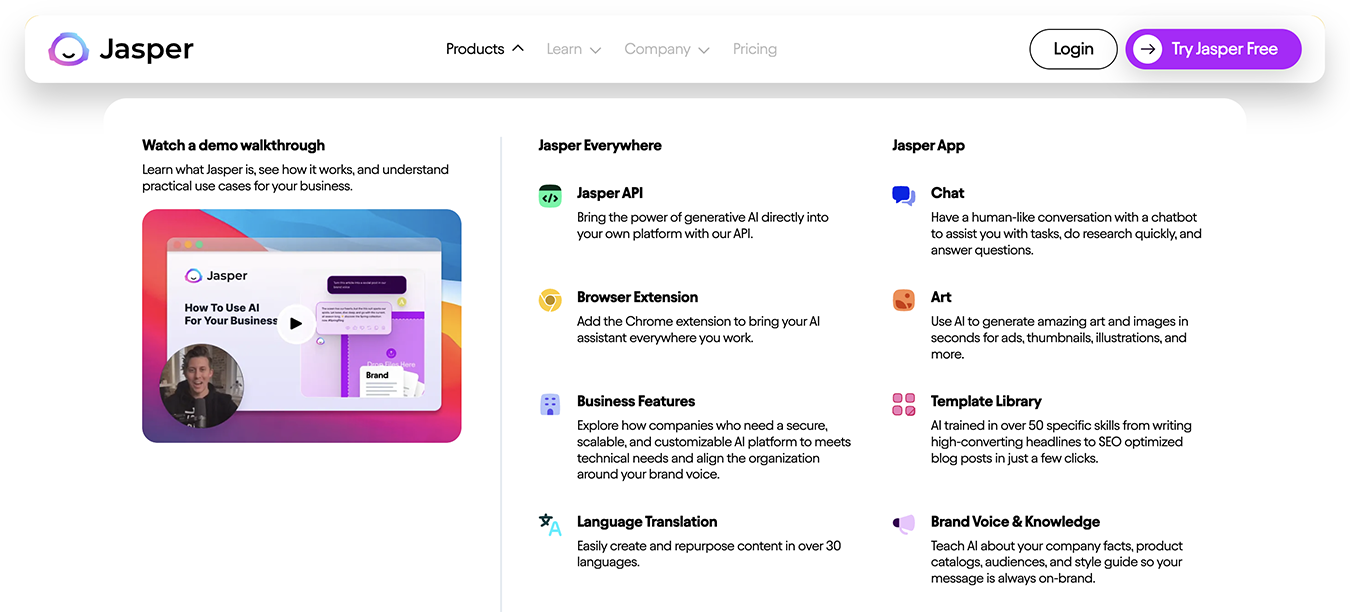This screenshot has width=1350, height=612.
Task: Click the Chat speech bubbles icon
Action: point(903,196)
